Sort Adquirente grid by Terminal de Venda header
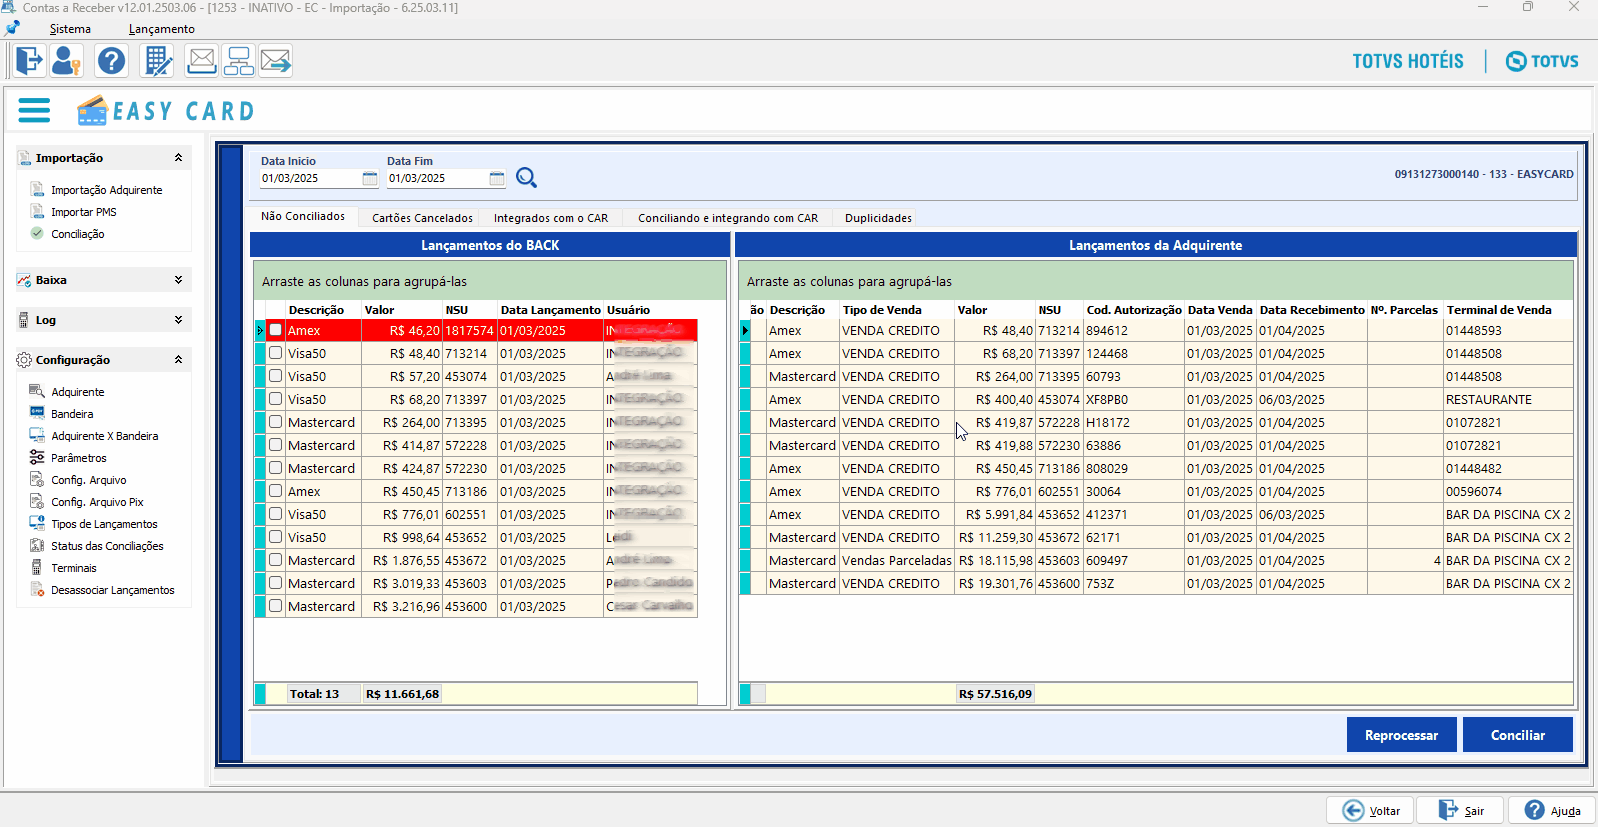 tap(1508, 310)
